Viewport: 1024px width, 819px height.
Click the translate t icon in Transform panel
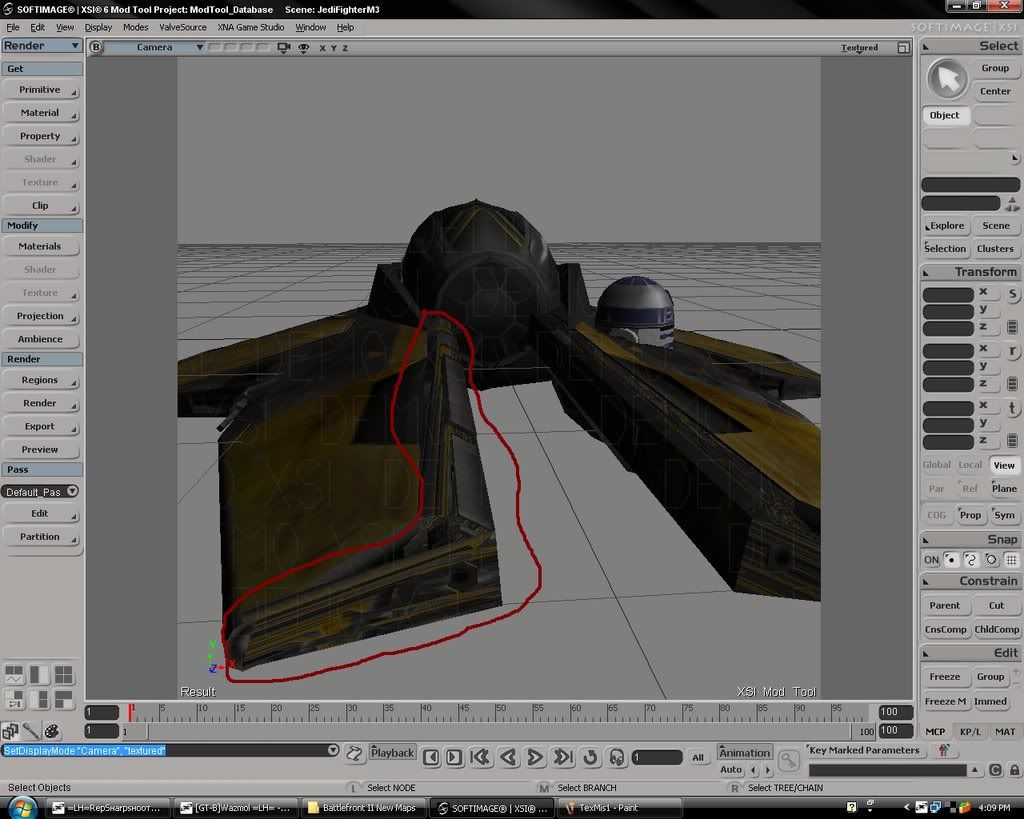pos(1012,409)
